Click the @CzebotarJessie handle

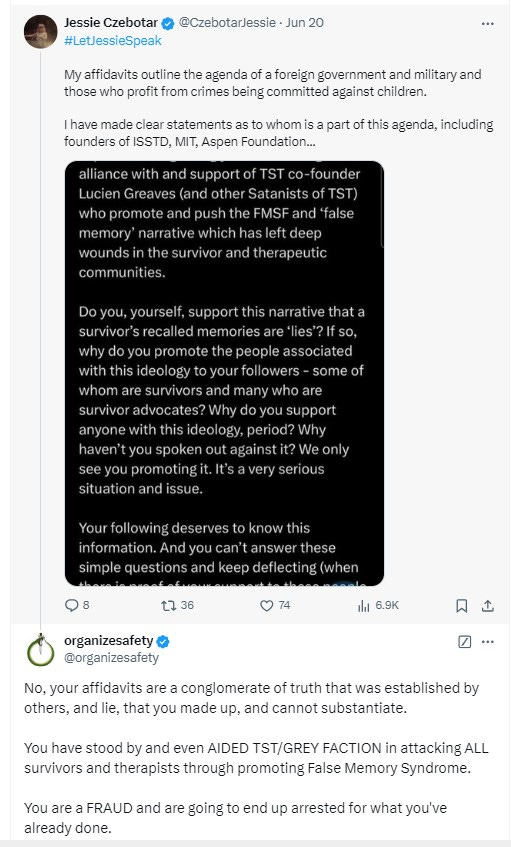(227, 23)
